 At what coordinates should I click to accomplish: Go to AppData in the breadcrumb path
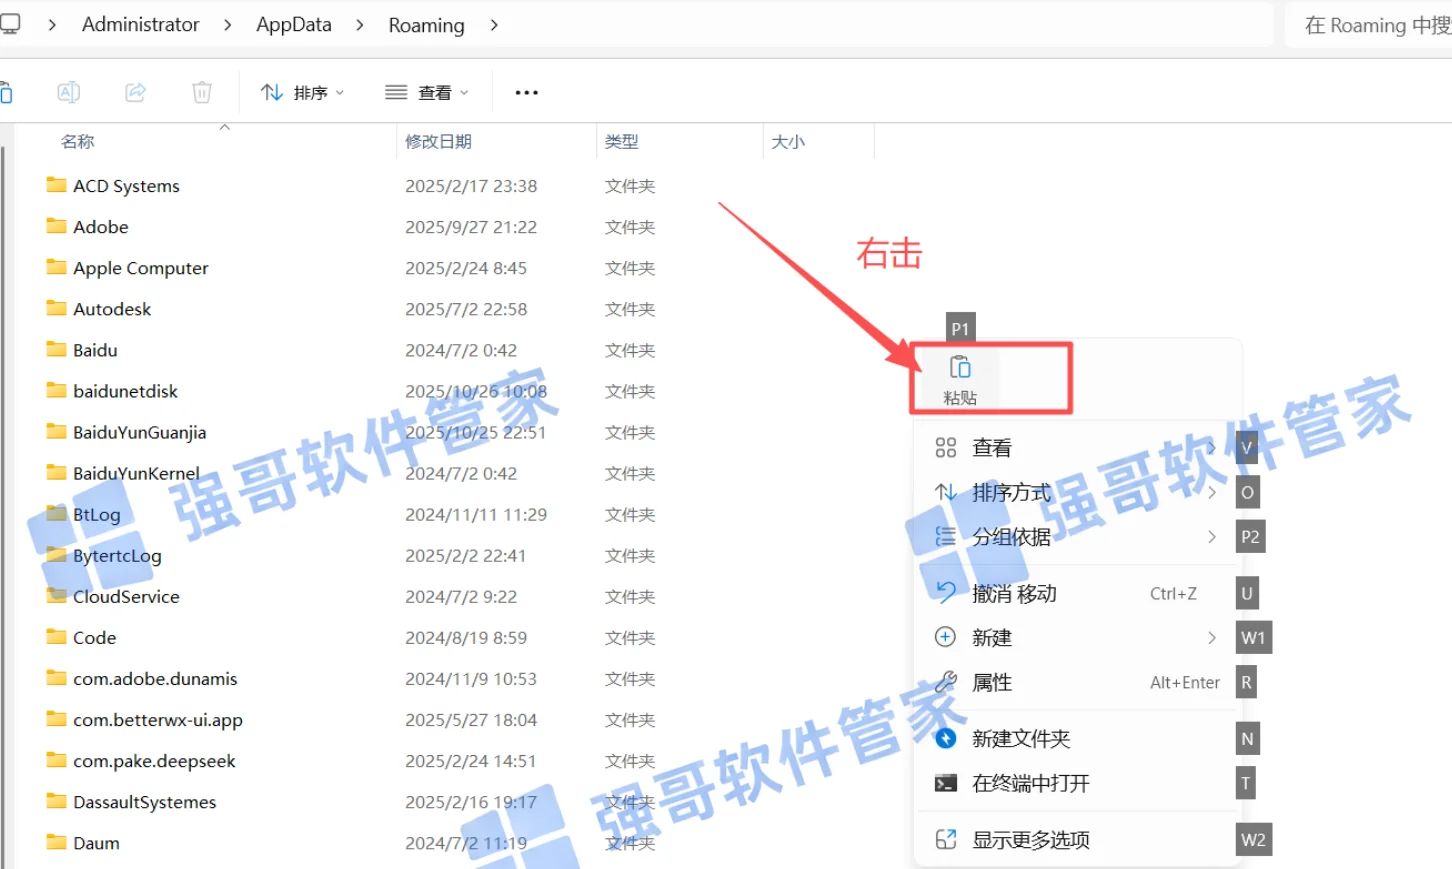pyautogui.click(x=294, y=25)
